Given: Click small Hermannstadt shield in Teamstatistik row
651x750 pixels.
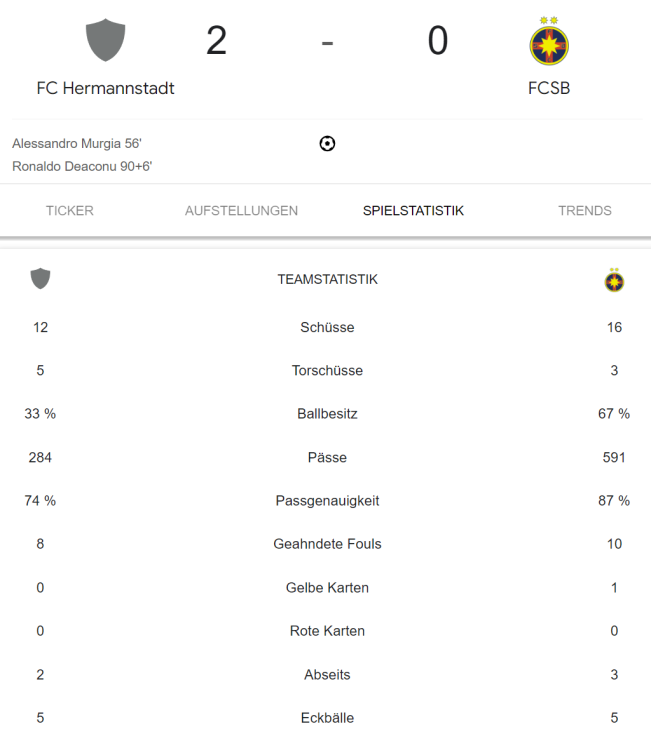Looking at the screenshot, I should [40, 279].
